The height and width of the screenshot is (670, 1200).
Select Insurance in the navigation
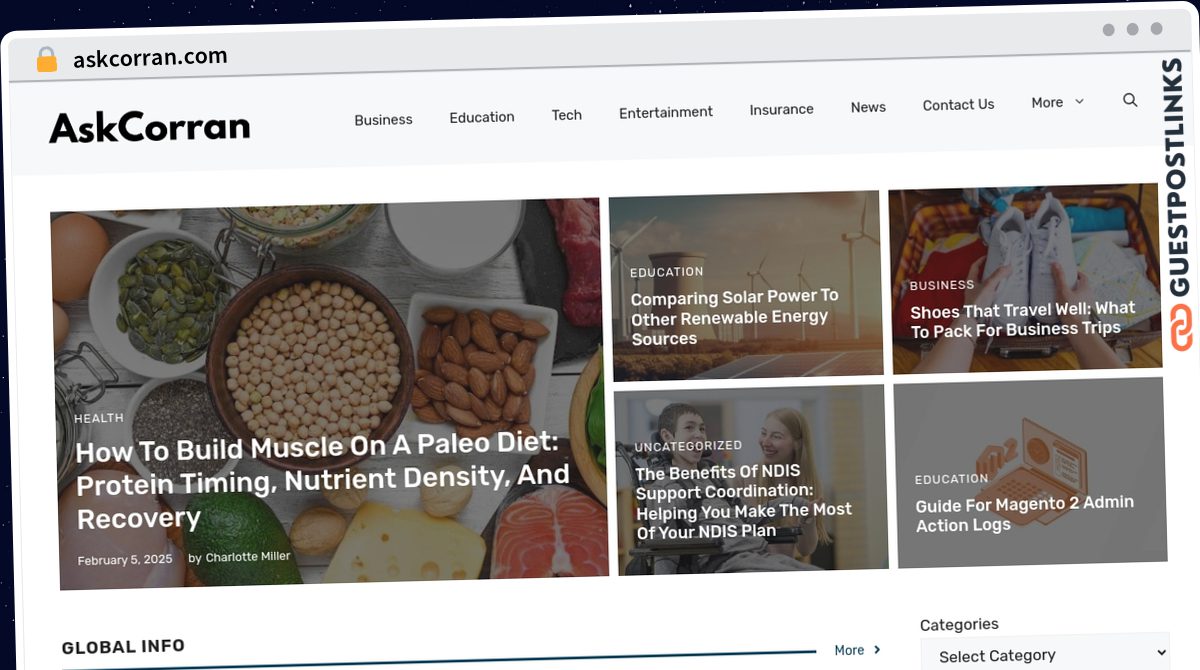[x=782, y=110]
